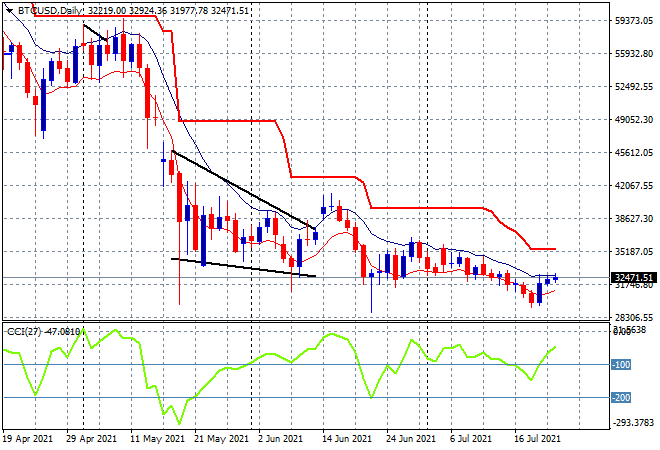Click the -293.3783 CCI scale value
This screenshot has width=660, height=450.
[x=634, y=422]
